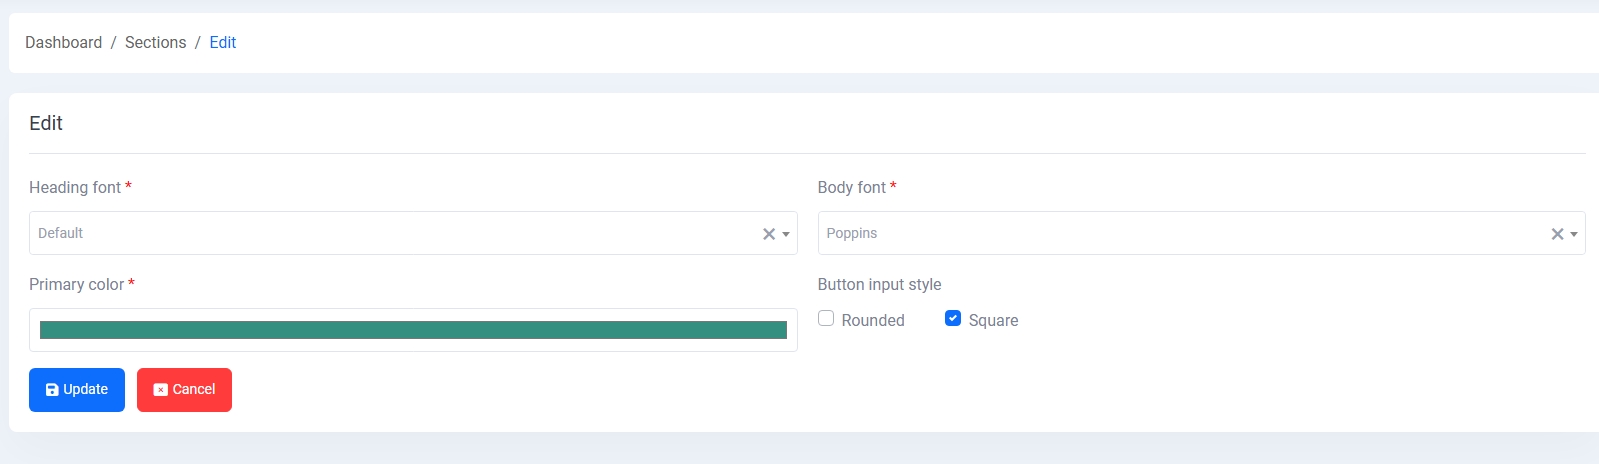Click the X icon on Cancel

coord(160,390)
